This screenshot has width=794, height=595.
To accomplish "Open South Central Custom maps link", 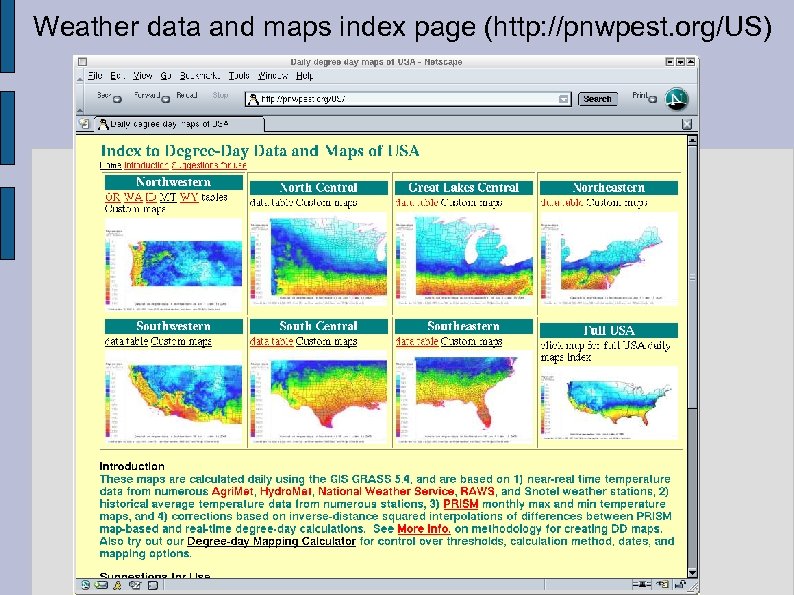I will tap(327, 341).
